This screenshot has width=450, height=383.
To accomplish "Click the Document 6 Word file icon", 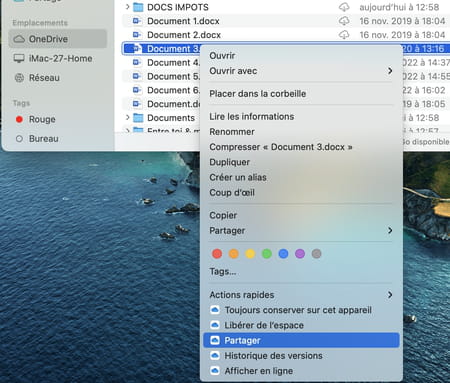I will [x=136, y=90].
